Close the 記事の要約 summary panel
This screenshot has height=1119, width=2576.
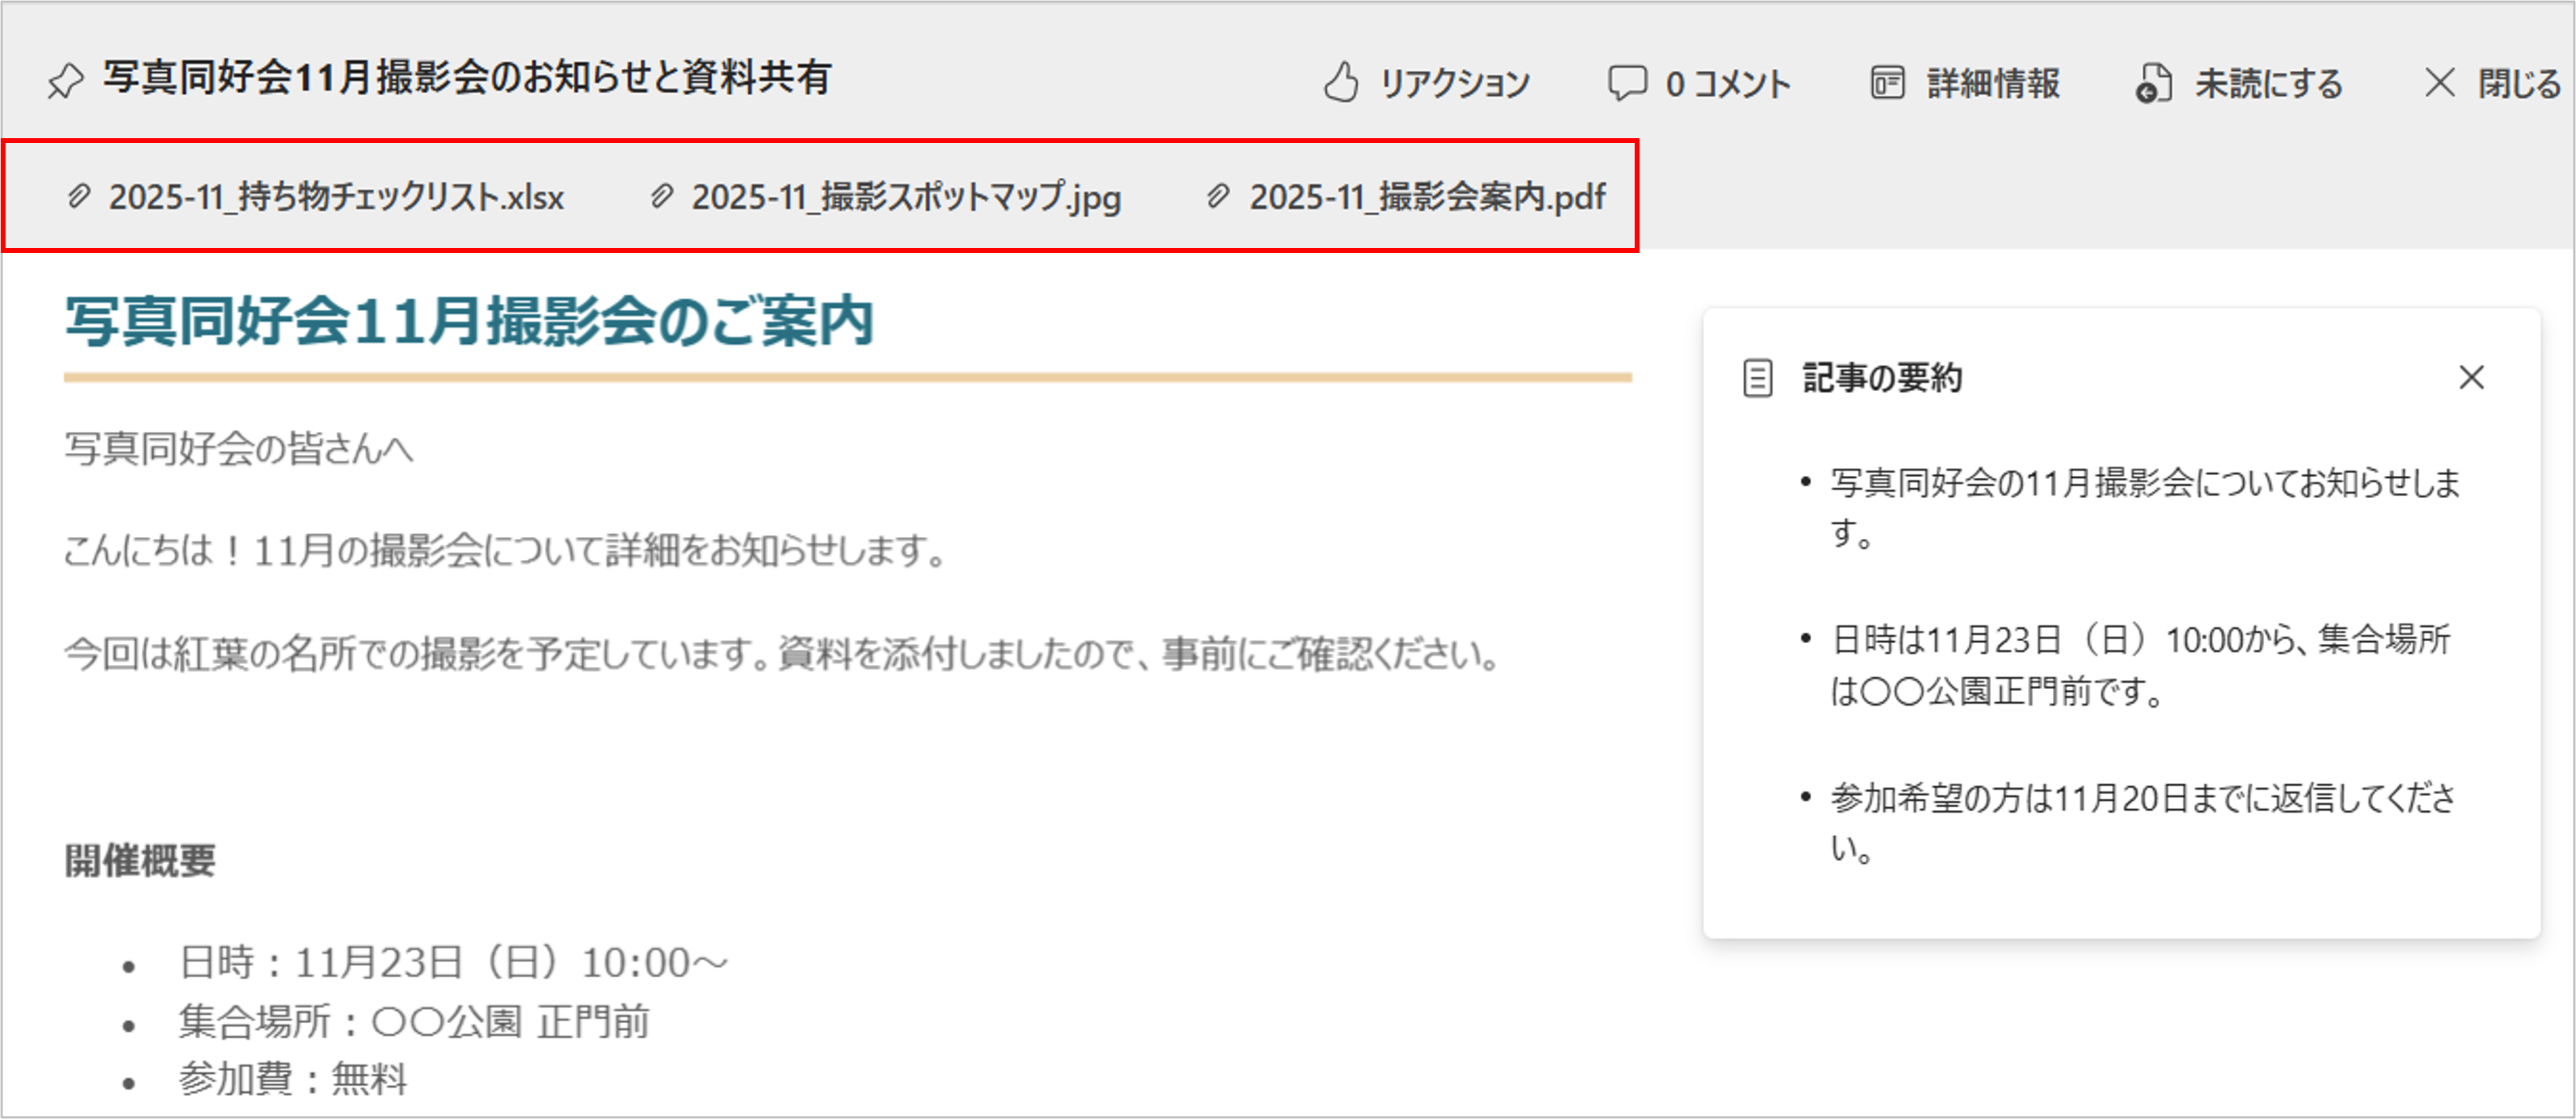coord(2472,377)
